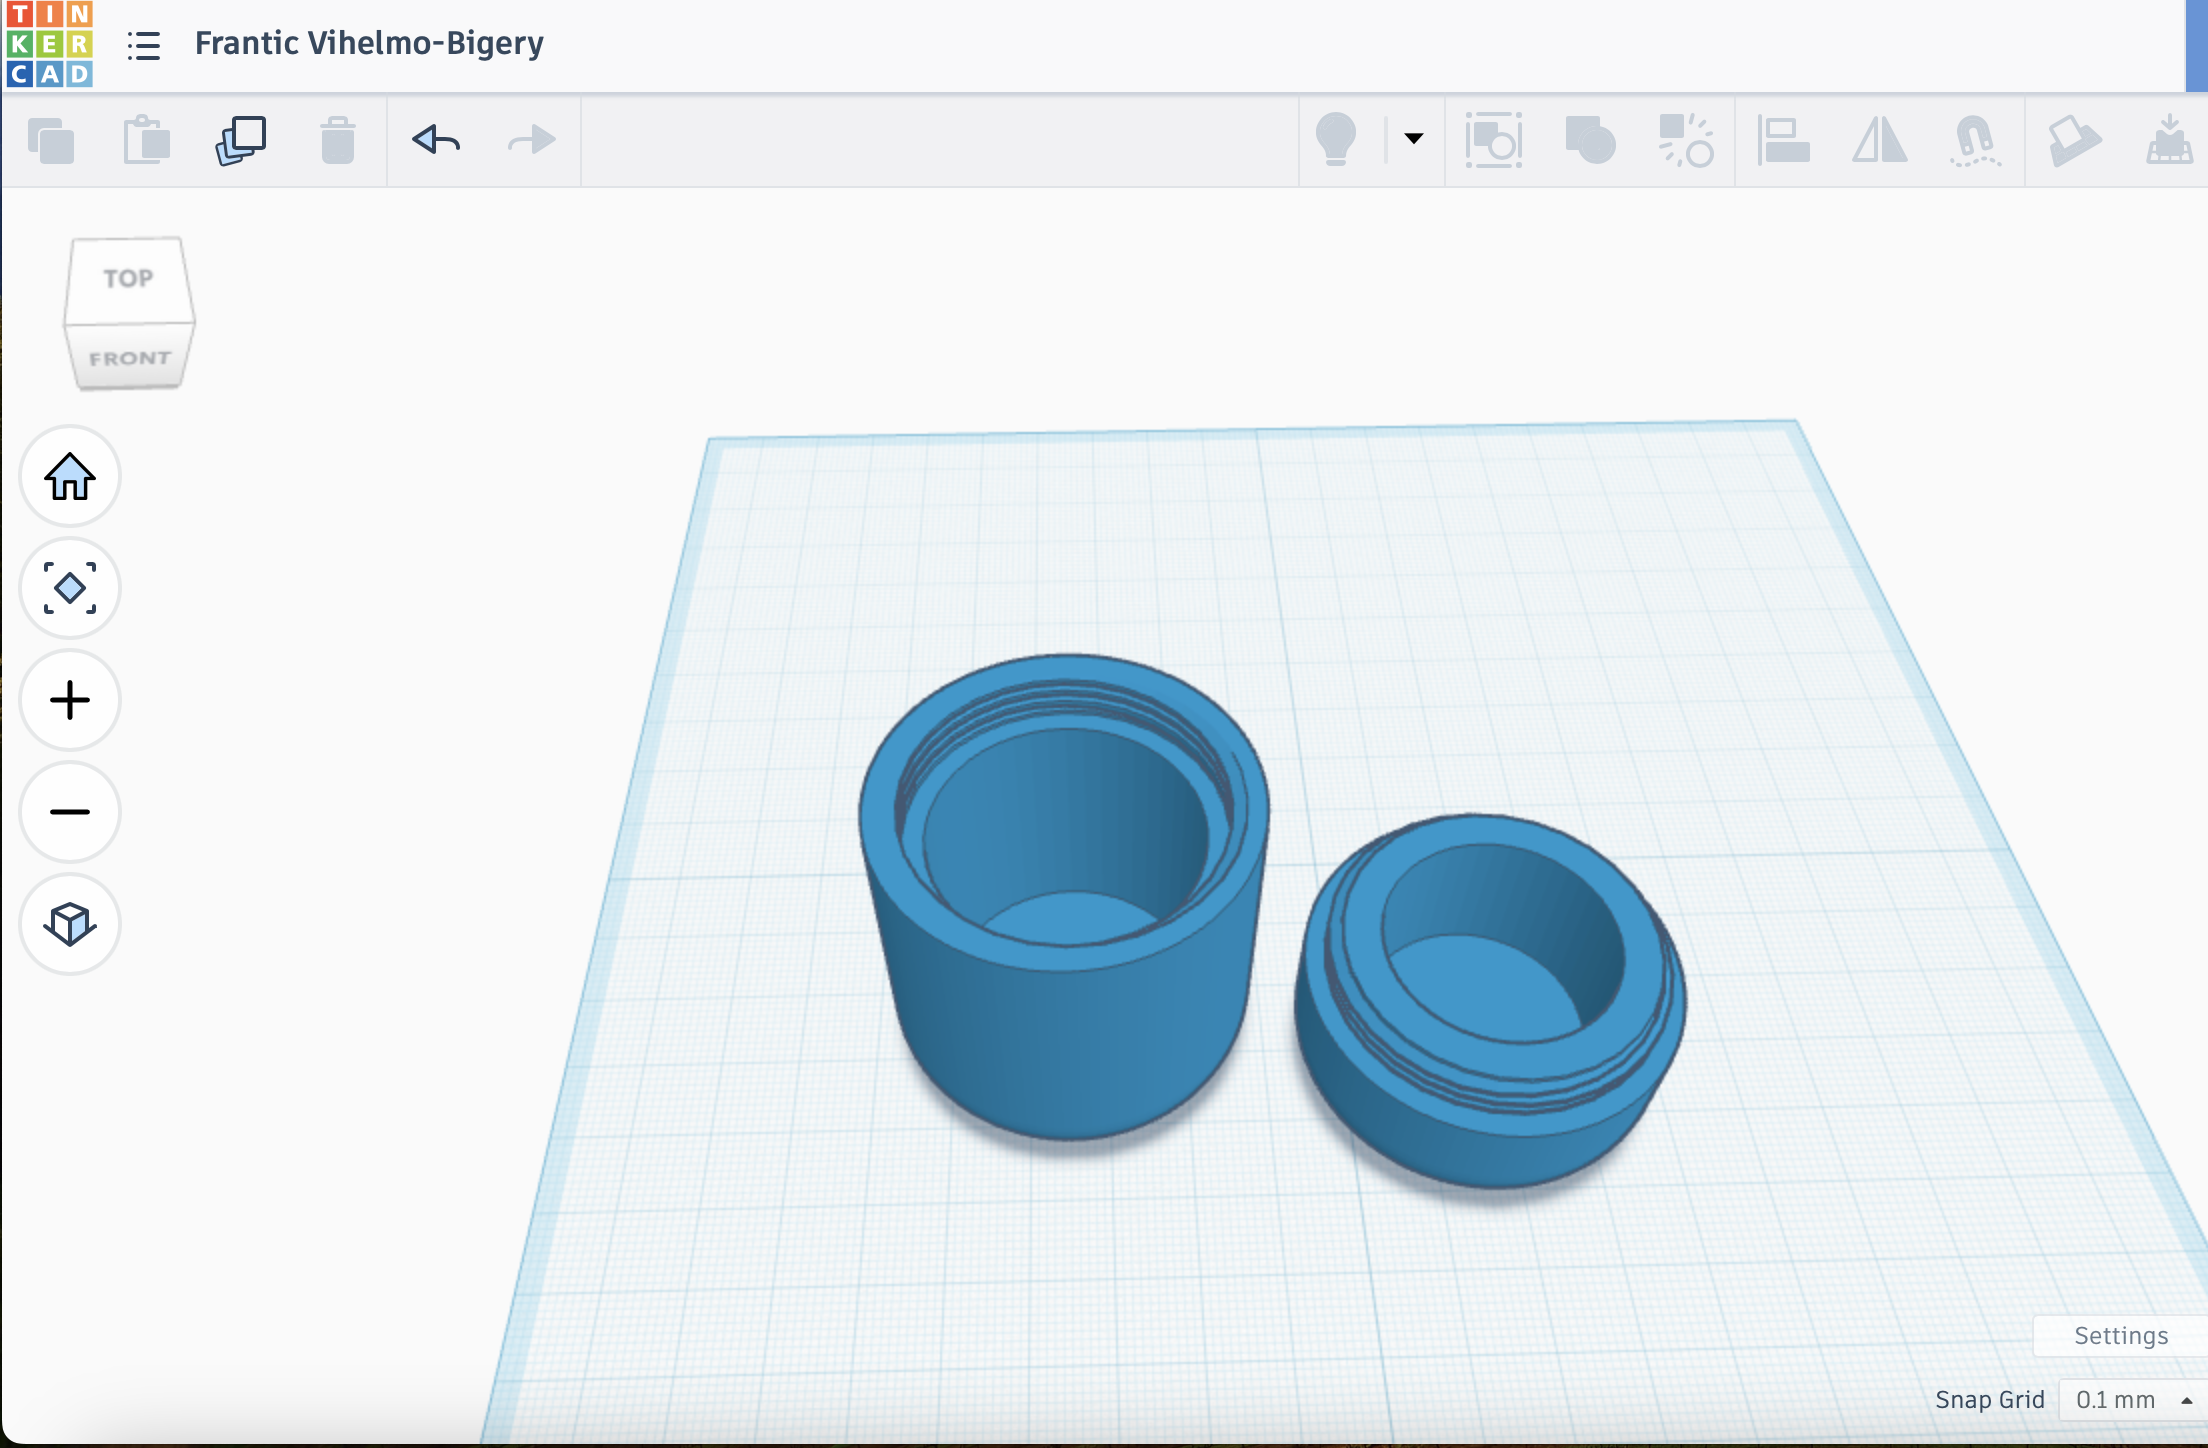Click the Notes tag icon
The height and width of the screenshot is (1448, 2208).
(2074, 140)
